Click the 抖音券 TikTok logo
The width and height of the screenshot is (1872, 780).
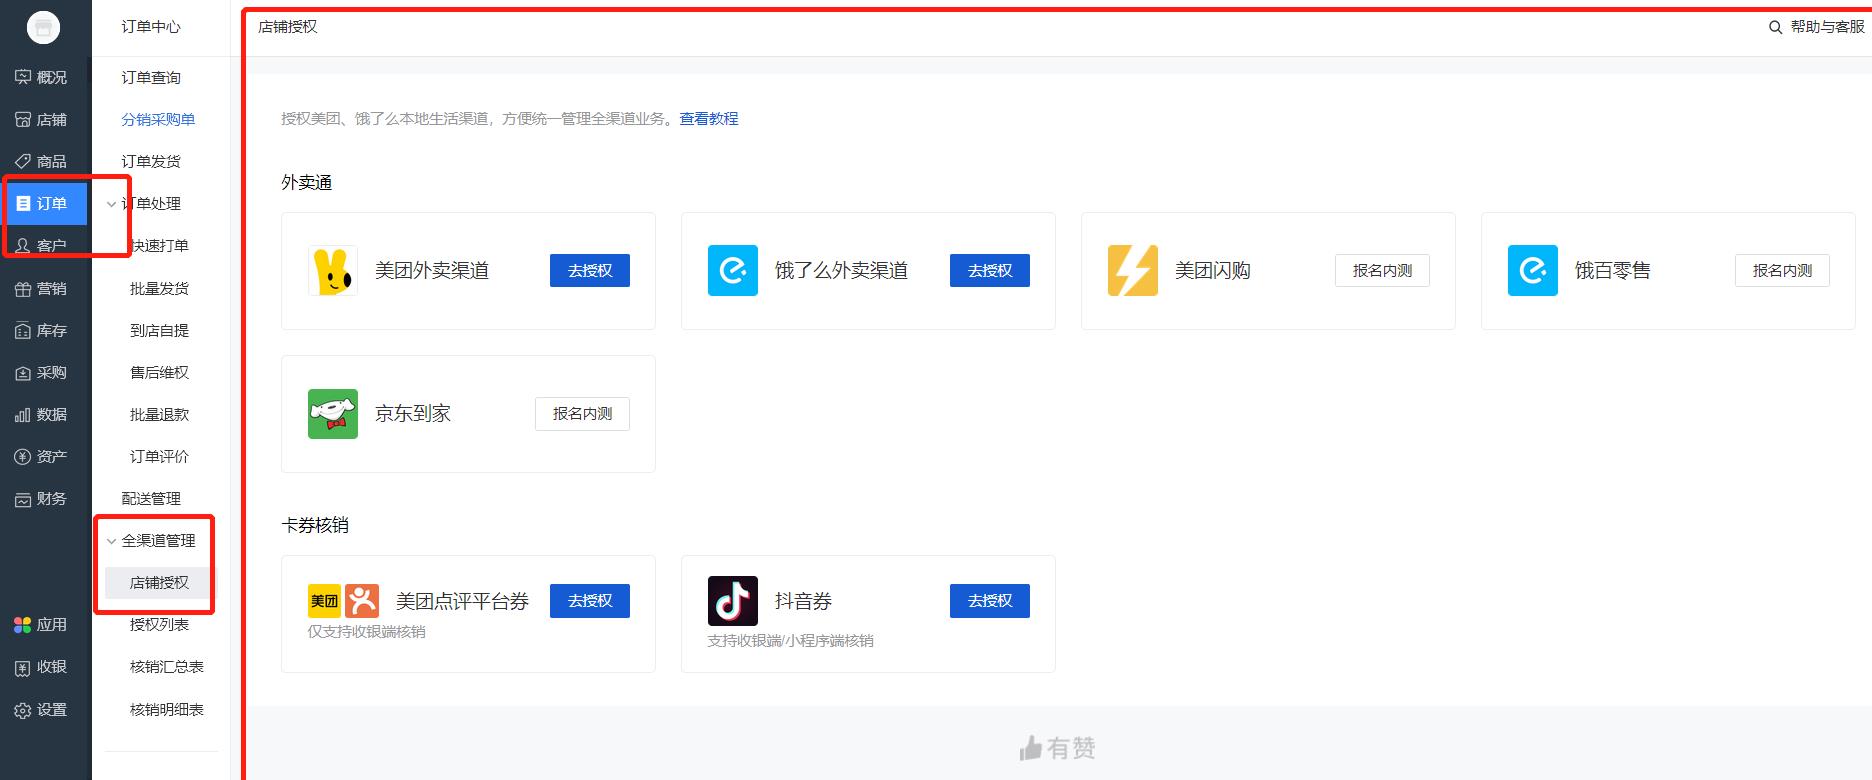click(733, 601)
